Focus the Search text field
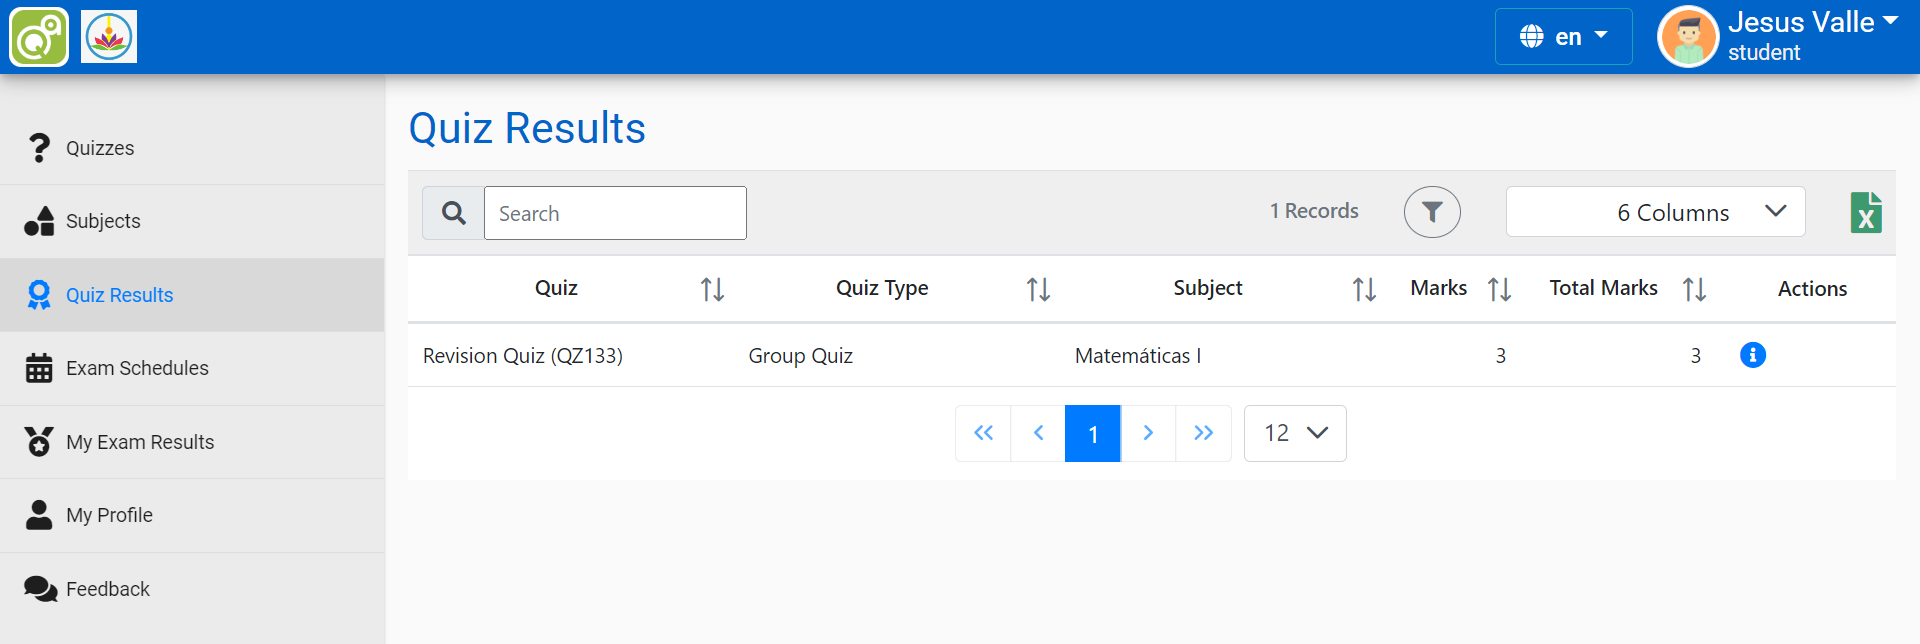Screen dimensions: 1920x644 pos(615,213)
